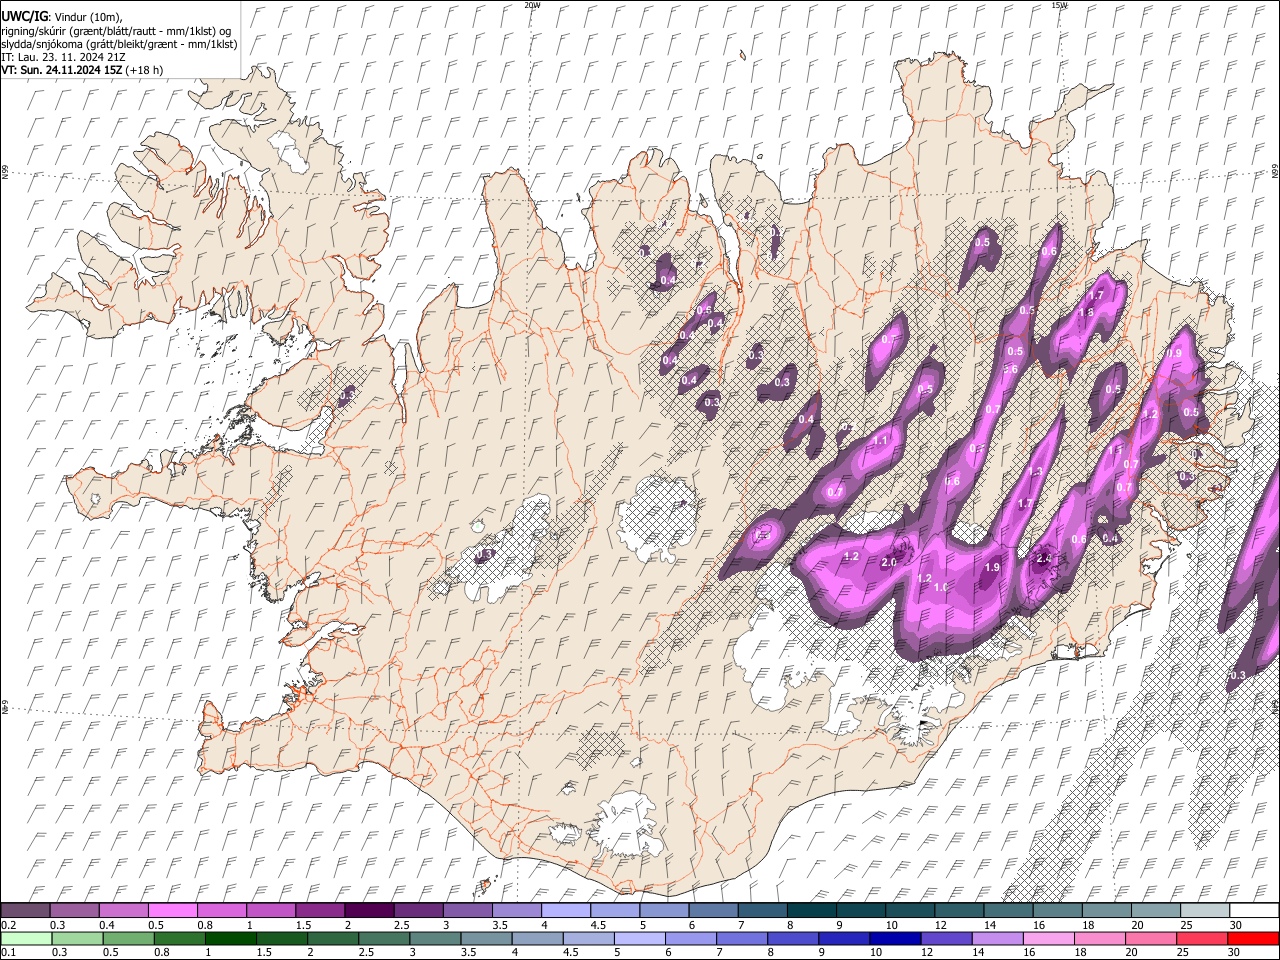Screen dimensions: 1280x960
Task: Click the 0.2 label in upper legend
Action: [8, 925]
